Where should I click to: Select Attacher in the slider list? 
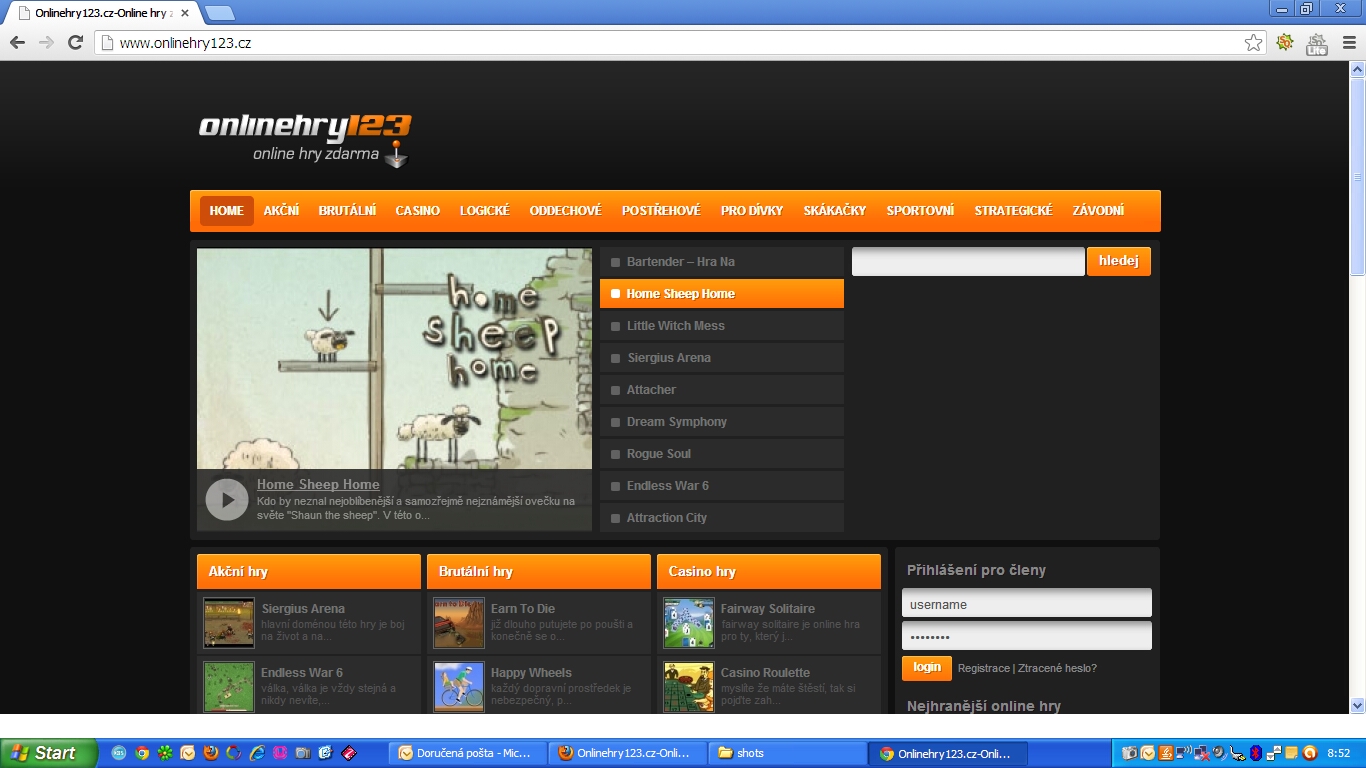[x=722, y=390]
